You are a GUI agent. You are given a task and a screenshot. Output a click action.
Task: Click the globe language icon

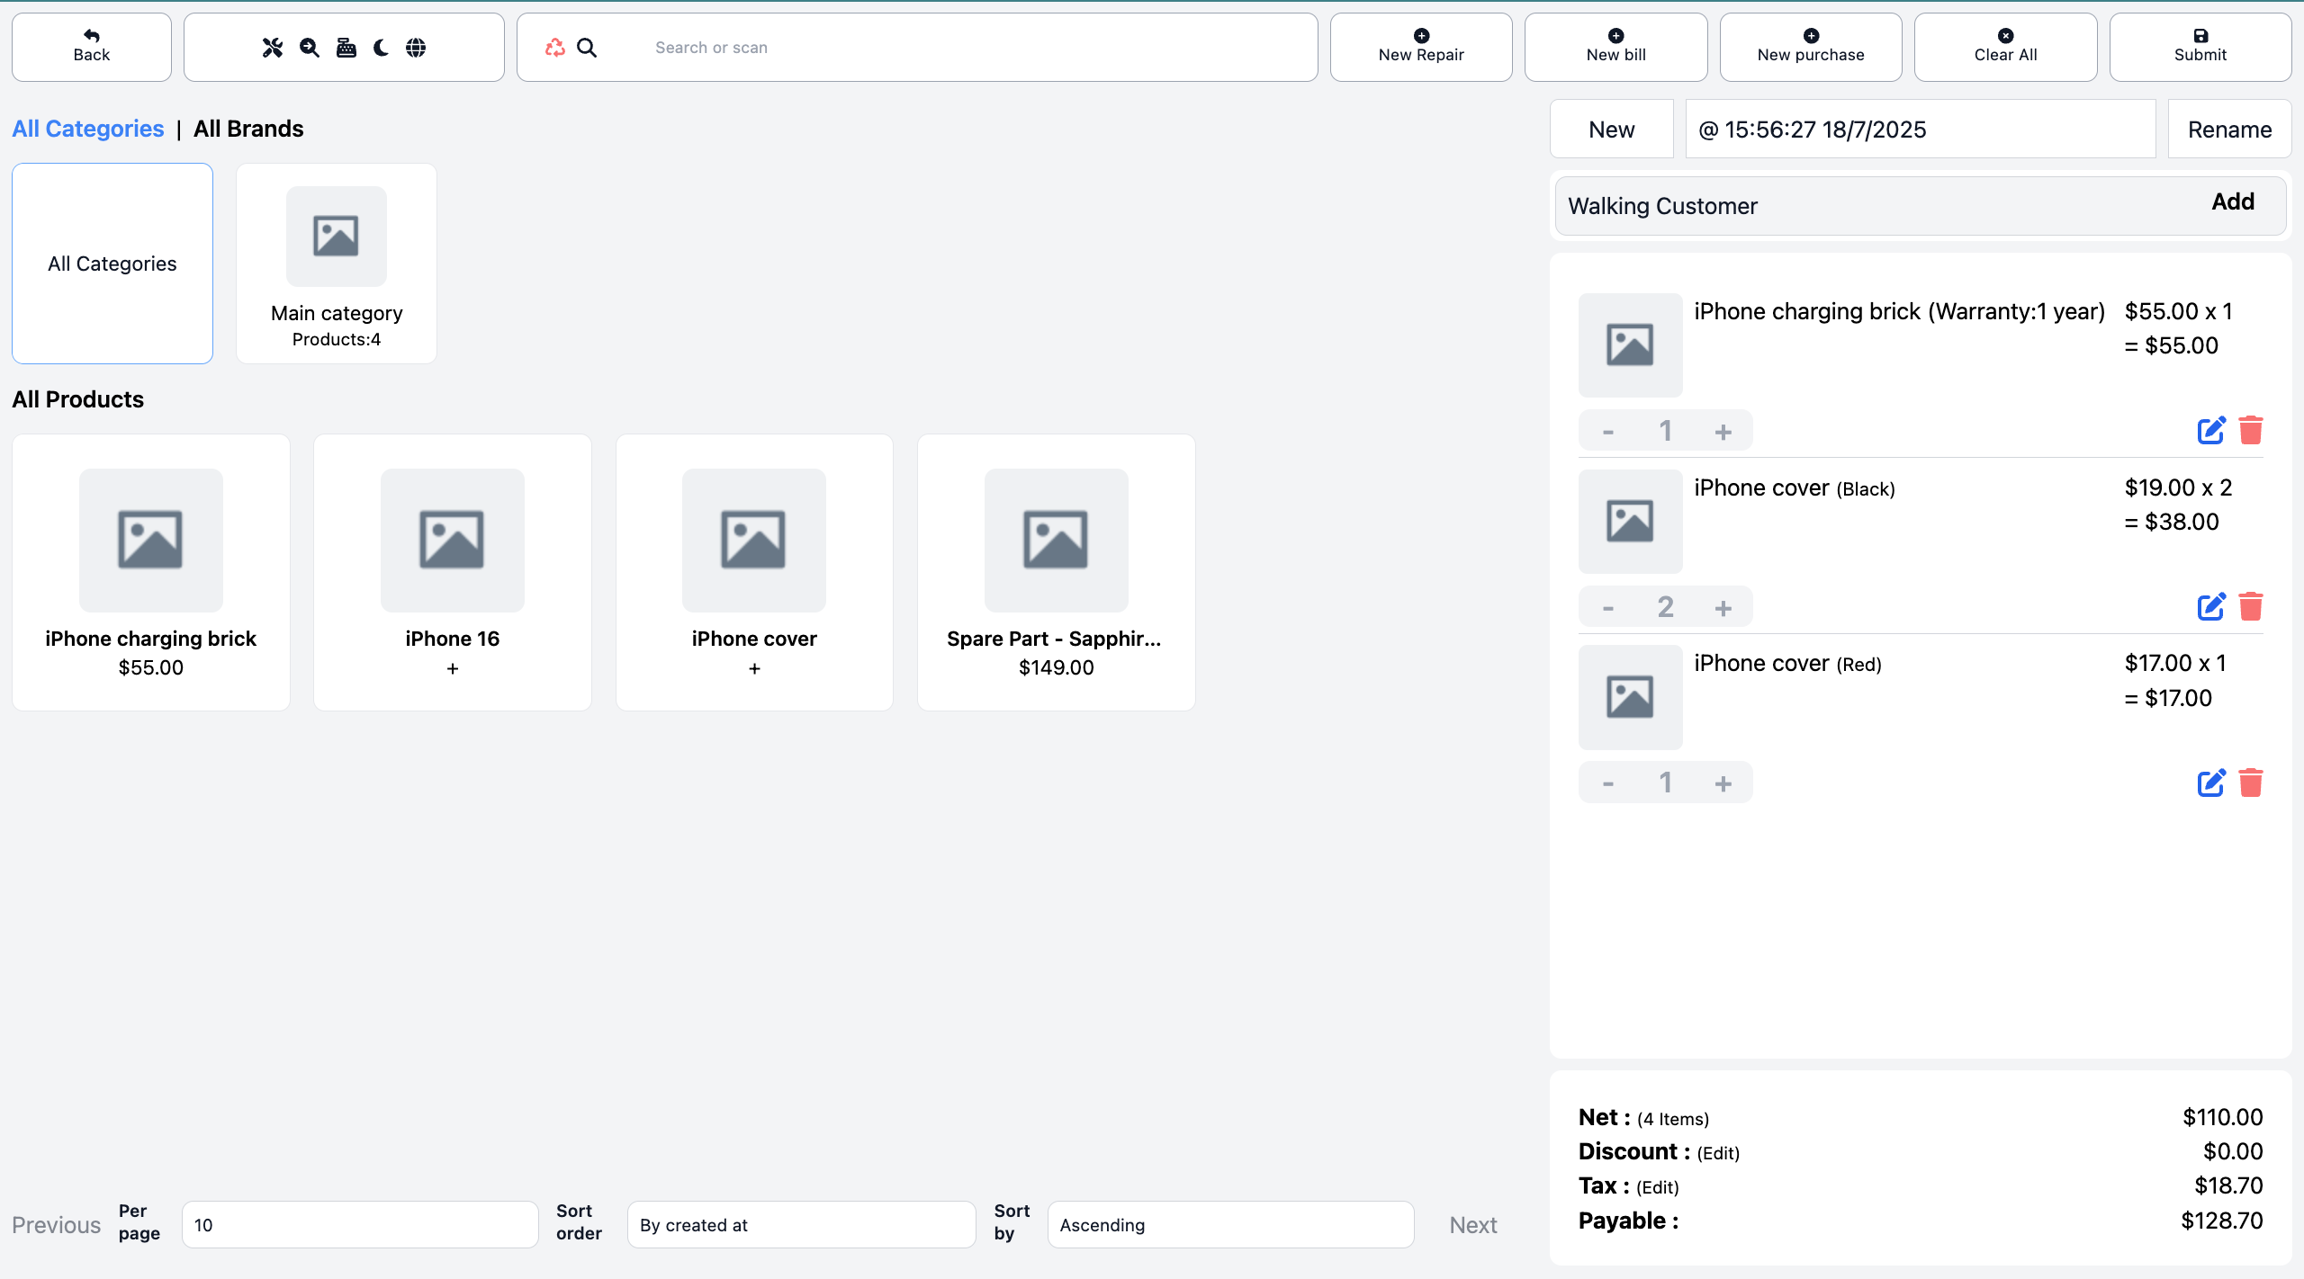[416, 47]
